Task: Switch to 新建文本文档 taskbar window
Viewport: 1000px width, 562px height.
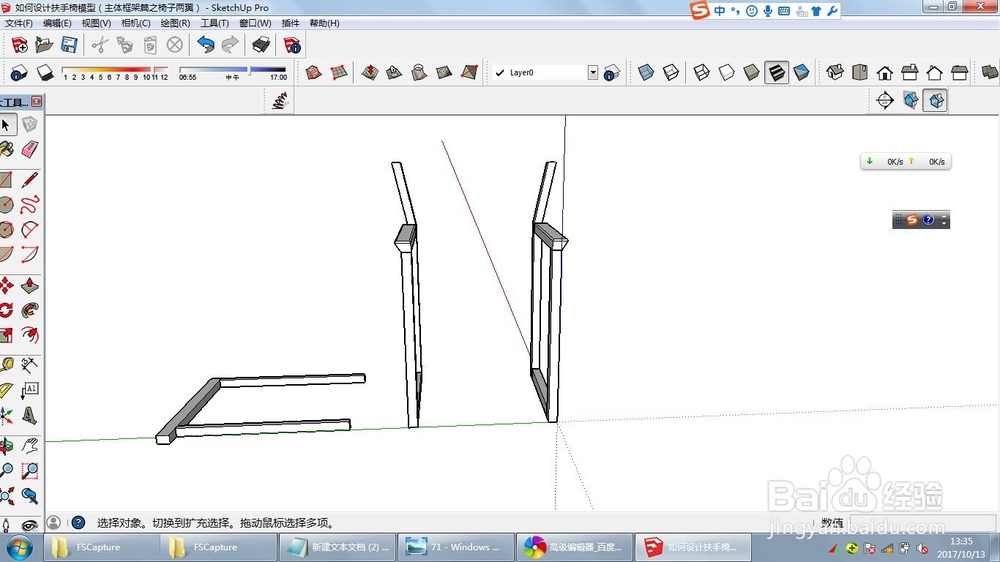Action: coord(338,547)
